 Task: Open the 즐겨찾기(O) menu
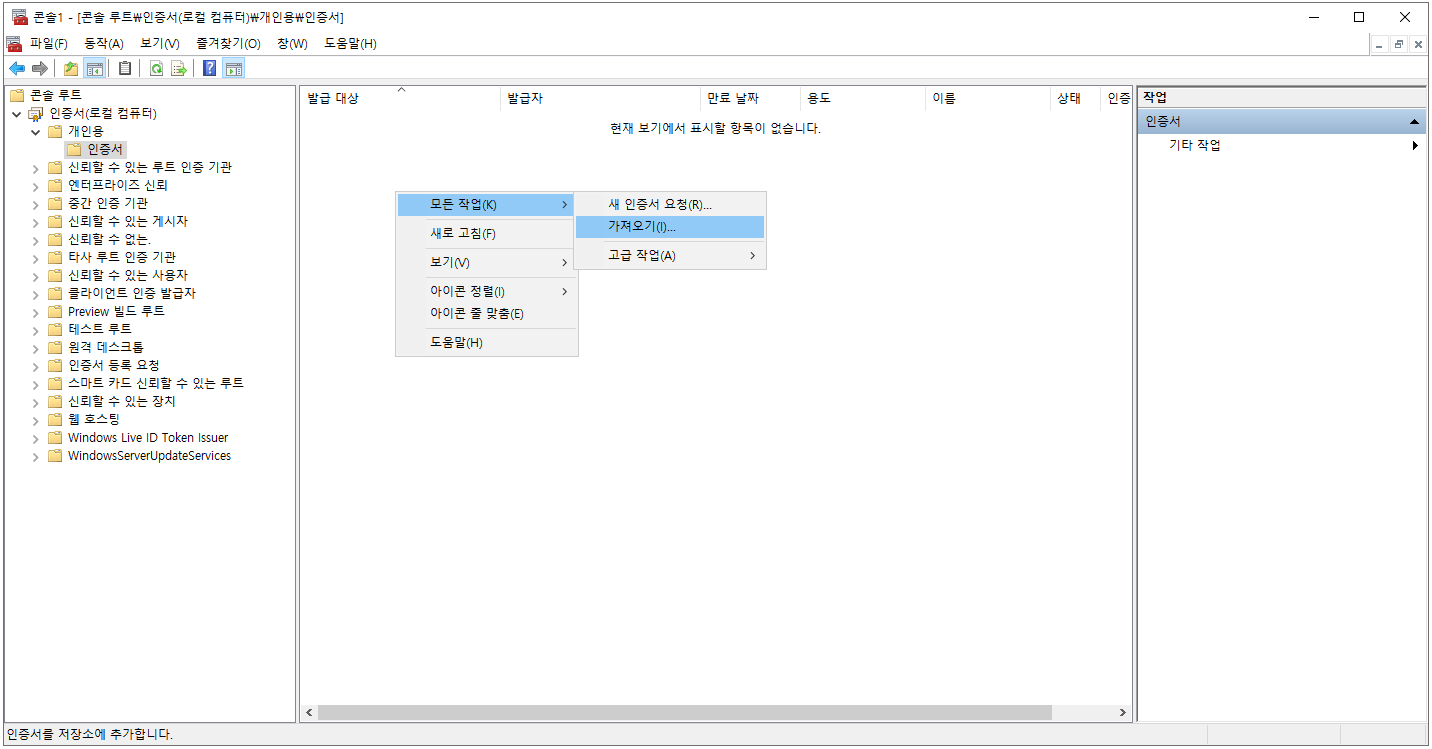click(228, 43)
